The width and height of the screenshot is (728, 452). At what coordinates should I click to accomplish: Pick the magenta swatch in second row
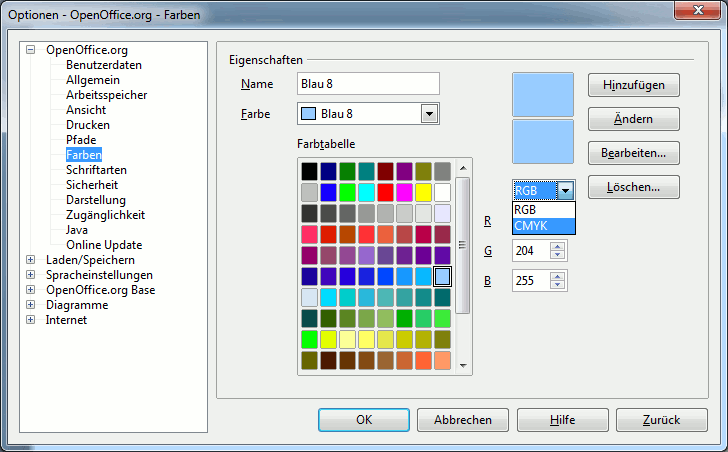click(404, 192)
